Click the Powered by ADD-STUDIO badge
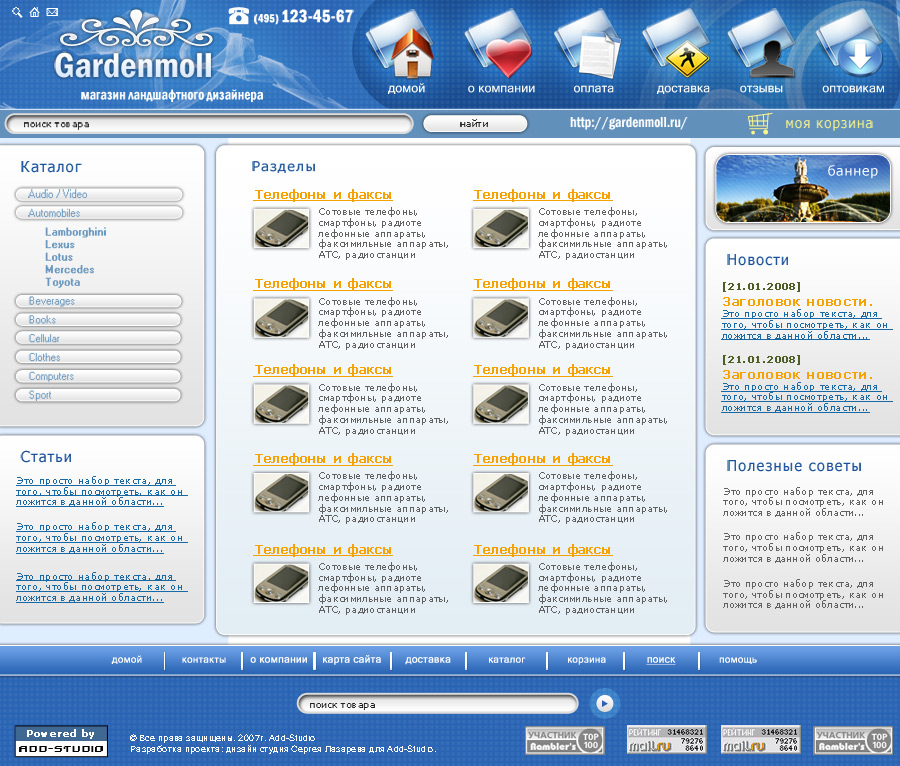Screen dimensions: 900x766 coord(61,741)
